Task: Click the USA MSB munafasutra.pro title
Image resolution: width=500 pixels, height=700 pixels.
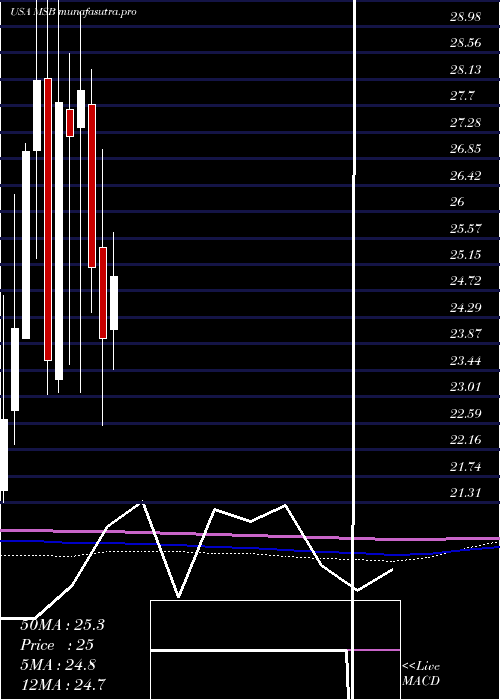Action: coord(73,12)
